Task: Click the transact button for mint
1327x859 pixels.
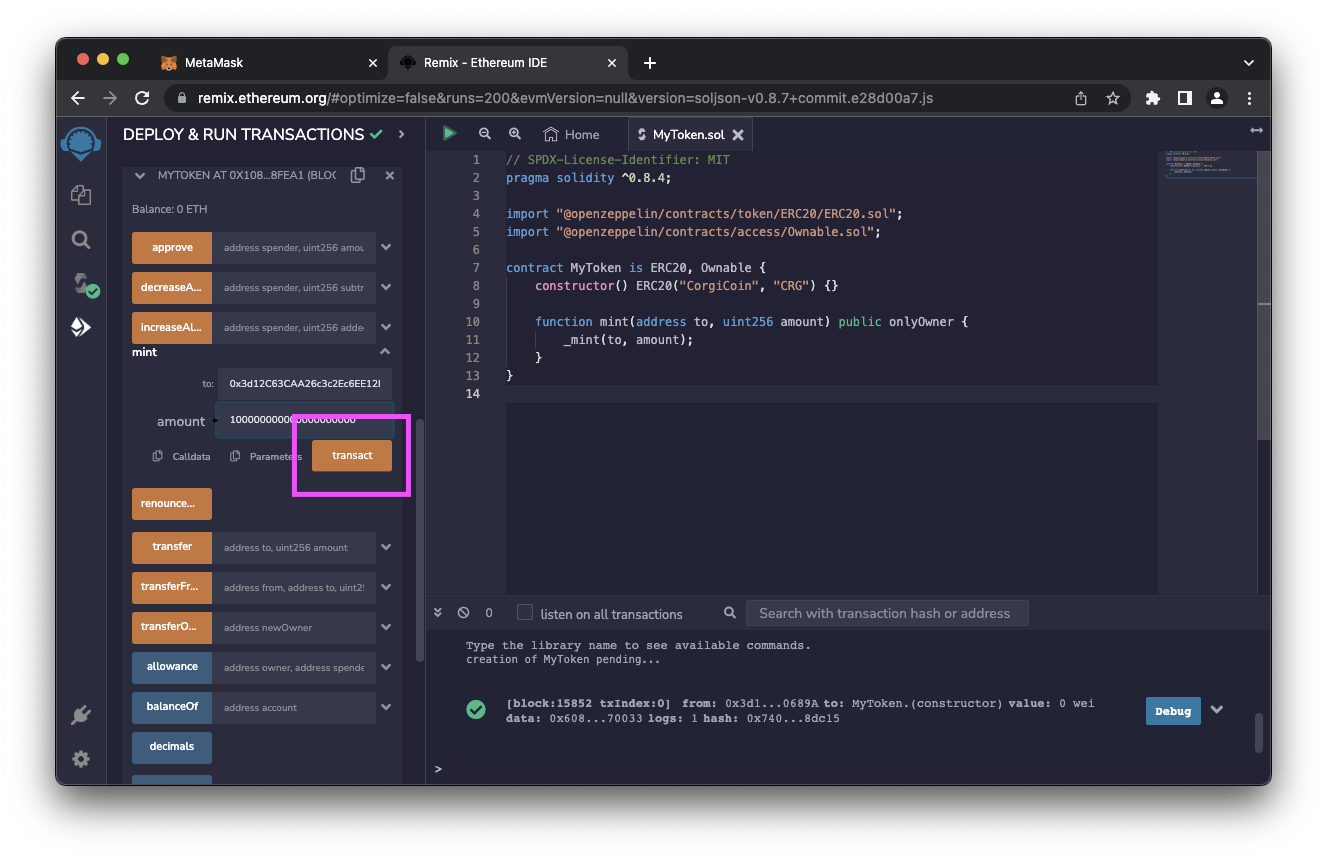Action: pyautogui.click(x=352, y=455)
